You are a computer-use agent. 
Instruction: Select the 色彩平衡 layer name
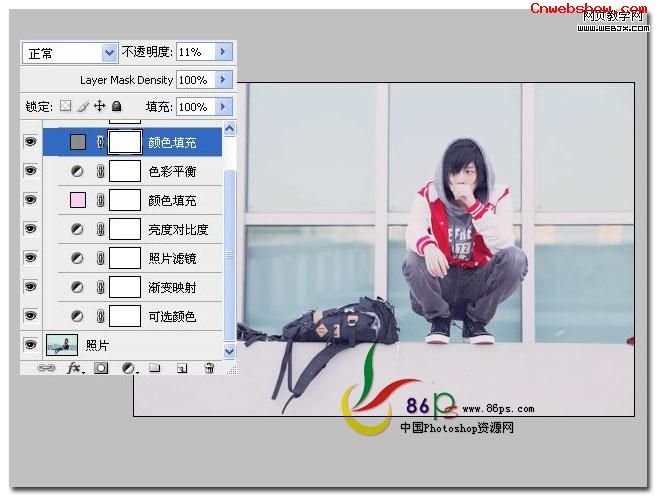(x=172, y=171)
